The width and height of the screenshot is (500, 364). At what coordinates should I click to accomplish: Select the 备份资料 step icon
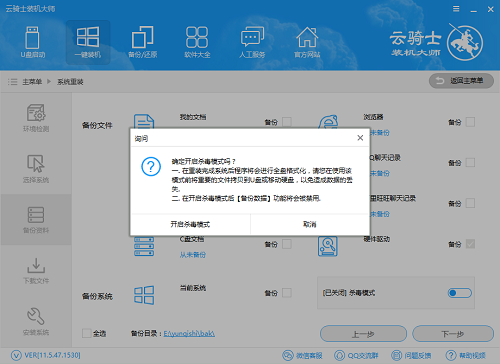36,215
